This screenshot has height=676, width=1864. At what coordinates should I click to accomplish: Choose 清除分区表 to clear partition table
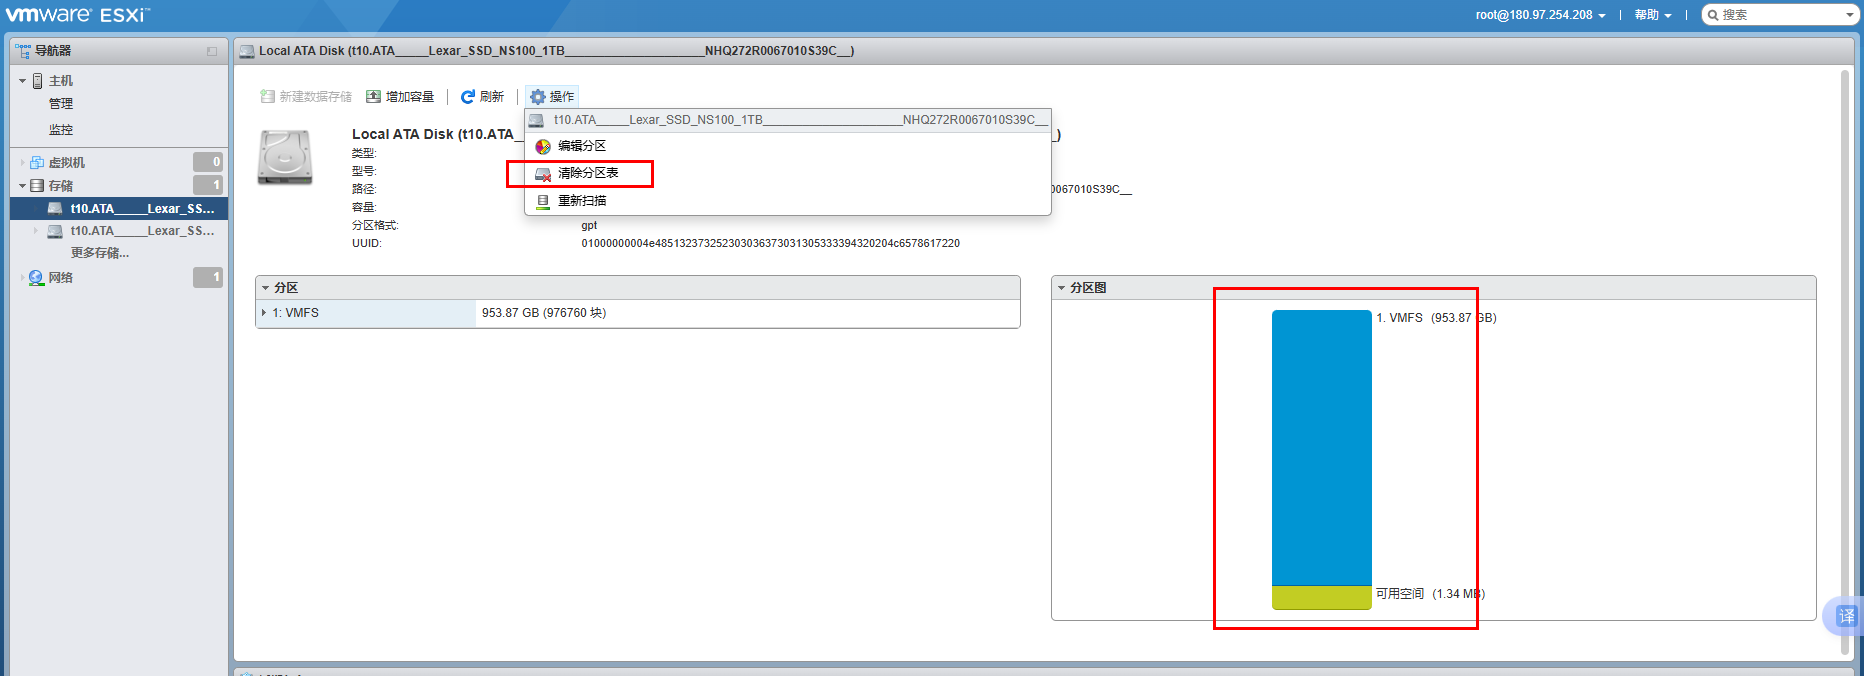[x=587, y=173]
